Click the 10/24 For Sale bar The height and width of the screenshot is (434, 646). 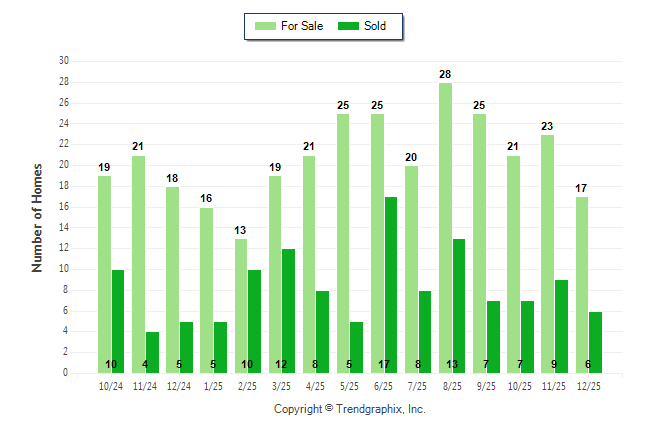(104, 274)
